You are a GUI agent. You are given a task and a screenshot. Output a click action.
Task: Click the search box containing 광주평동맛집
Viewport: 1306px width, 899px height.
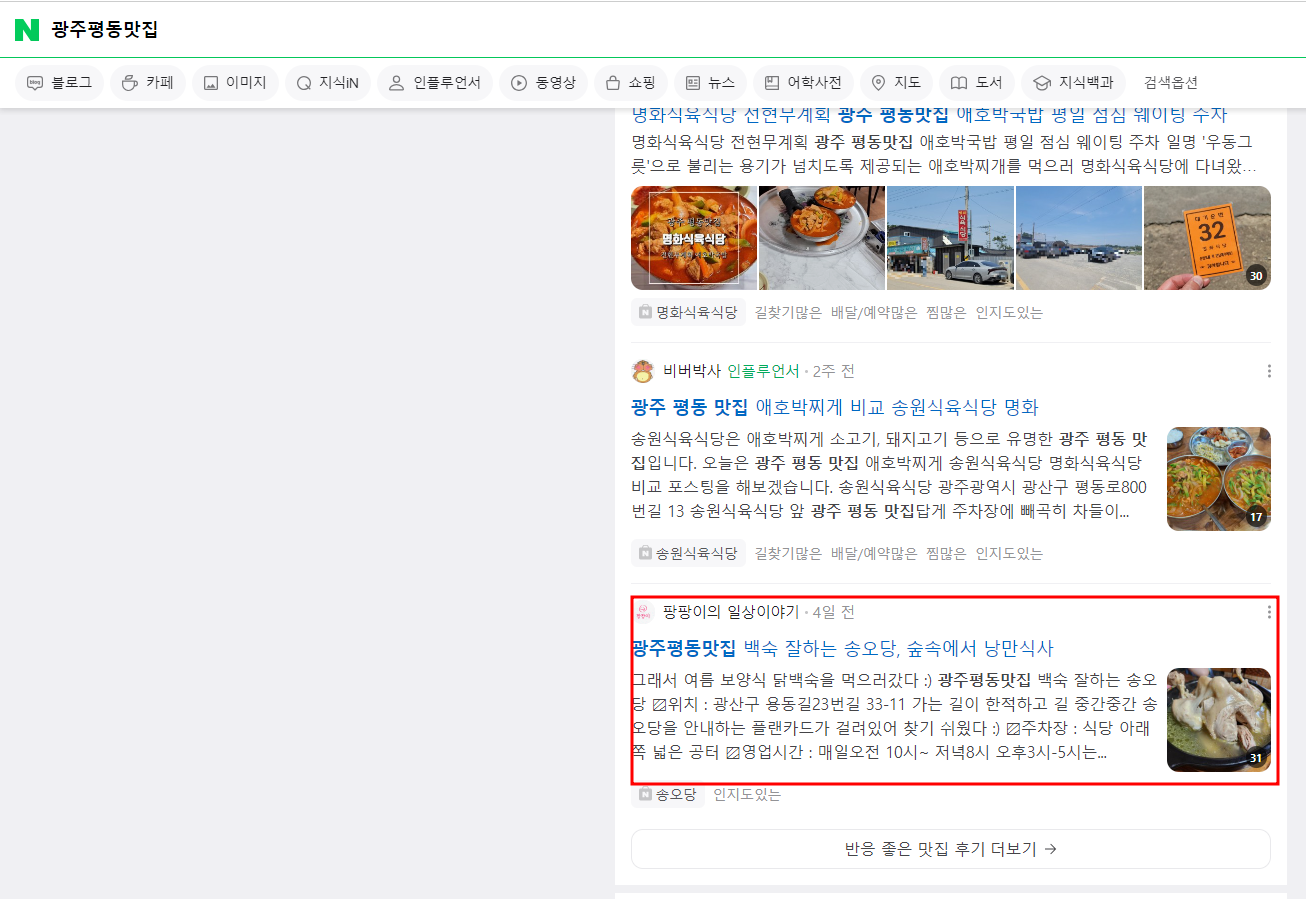(x=600, y=30)
